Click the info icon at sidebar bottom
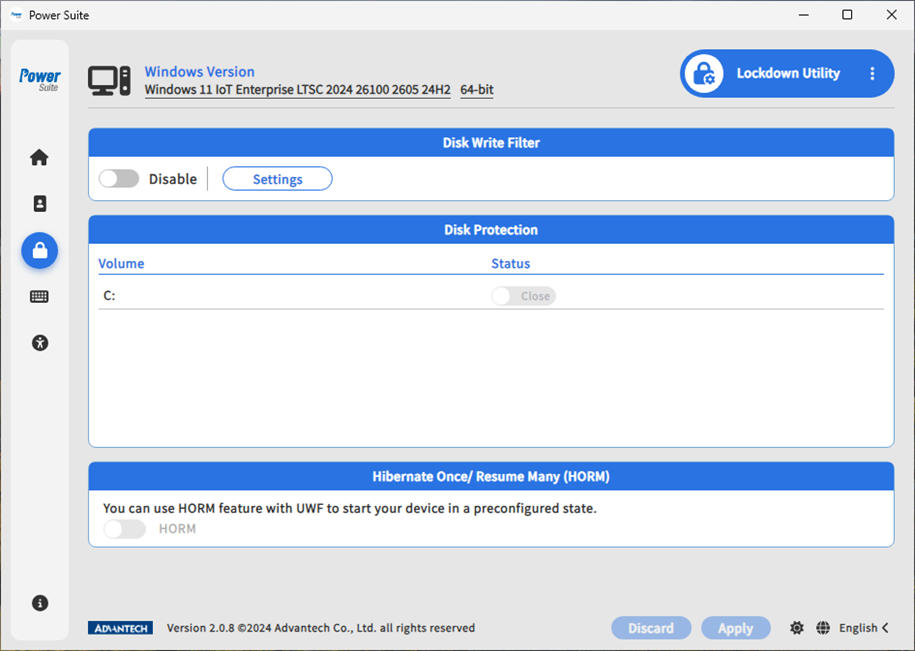The image size is (915, 651). pyautogui.click(x=39, y=602)
